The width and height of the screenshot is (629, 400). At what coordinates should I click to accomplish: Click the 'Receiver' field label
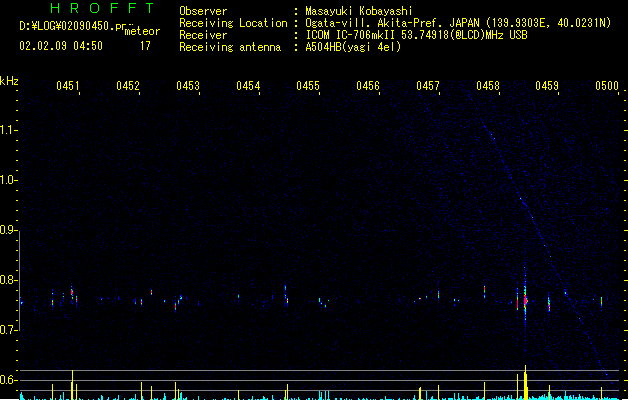[x=203, y=35]
